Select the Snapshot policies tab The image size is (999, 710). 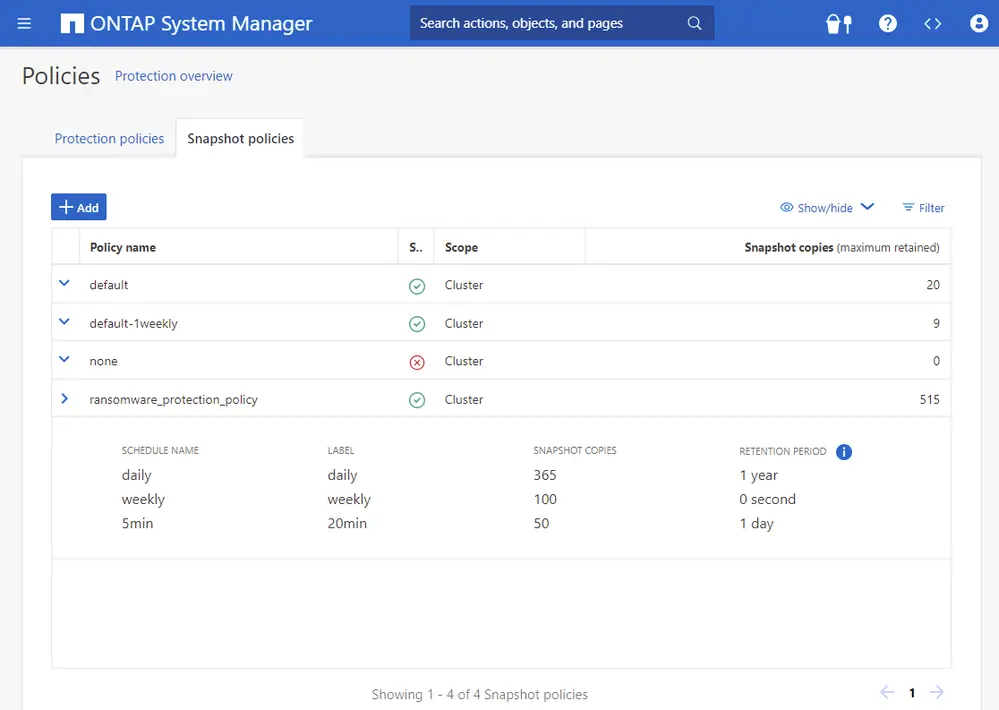pos(240,139)
